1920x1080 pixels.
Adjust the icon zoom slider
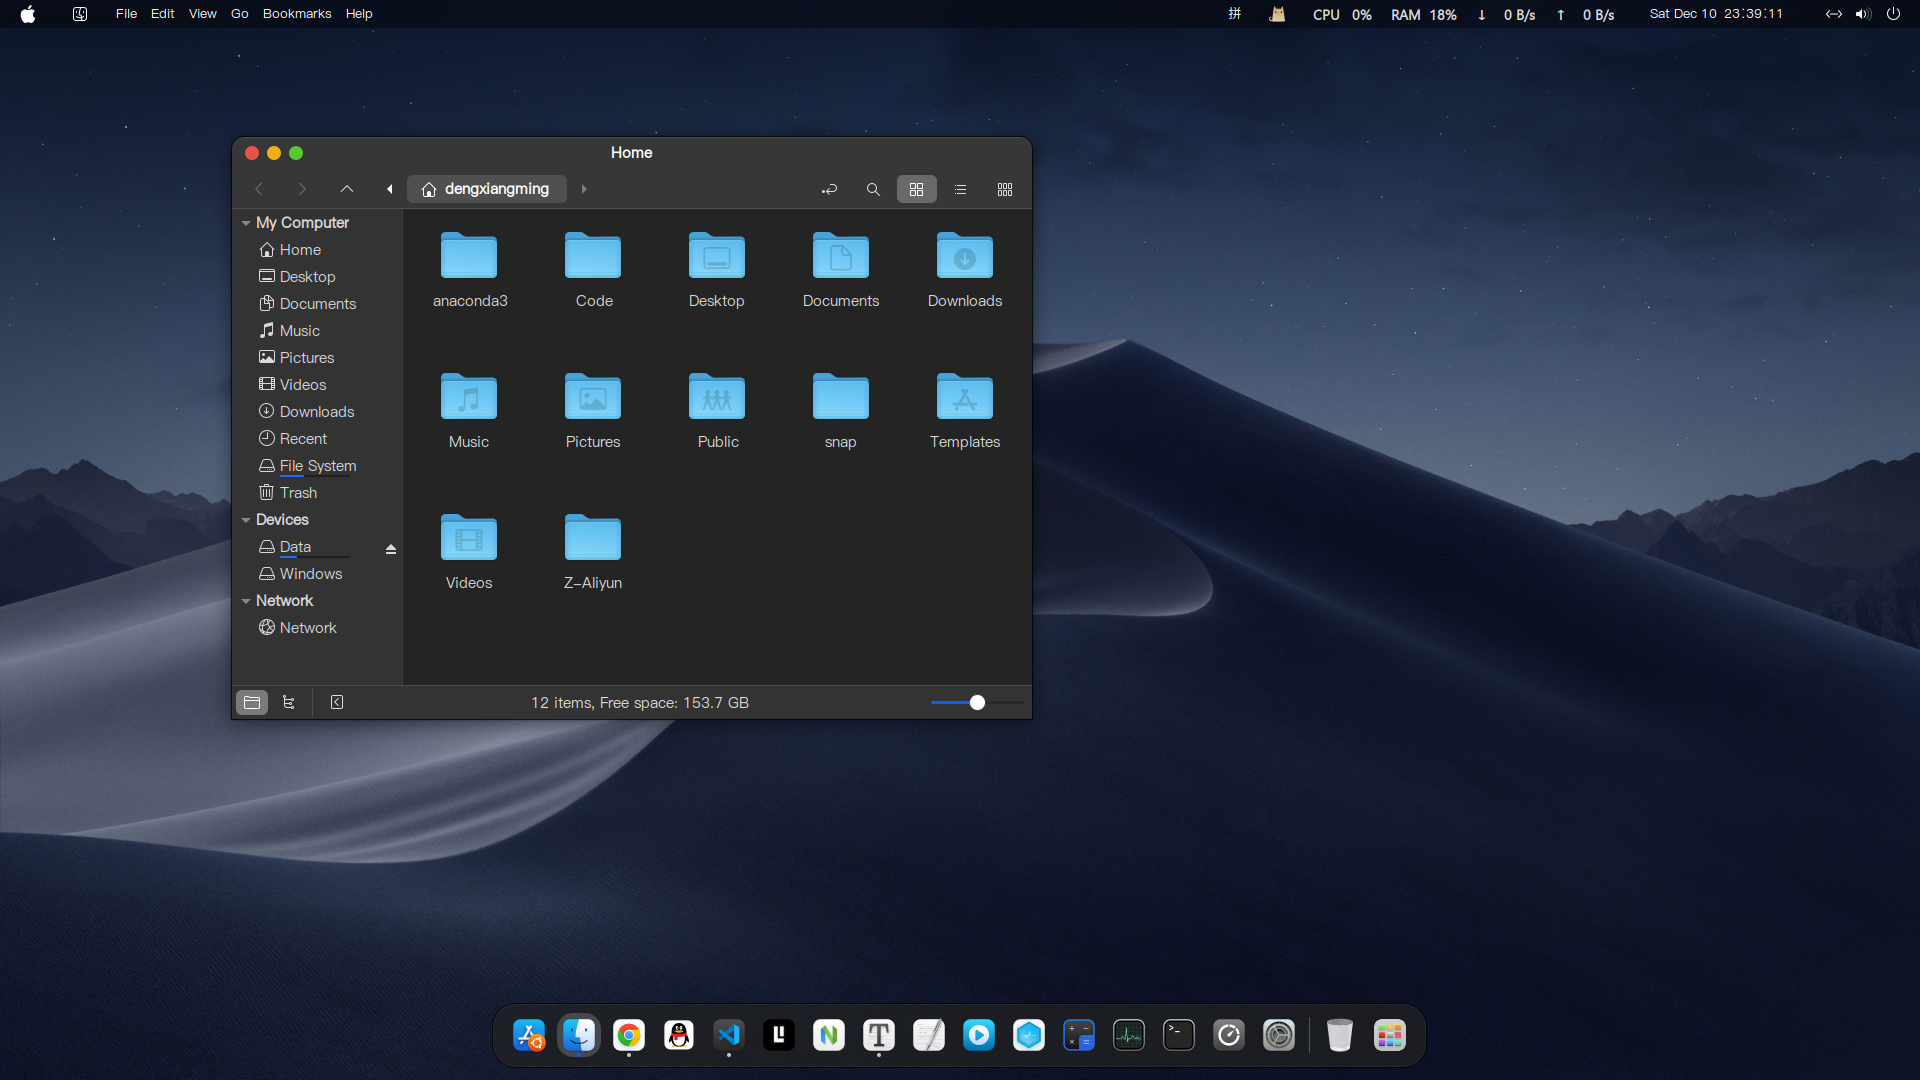pos(977,702)
